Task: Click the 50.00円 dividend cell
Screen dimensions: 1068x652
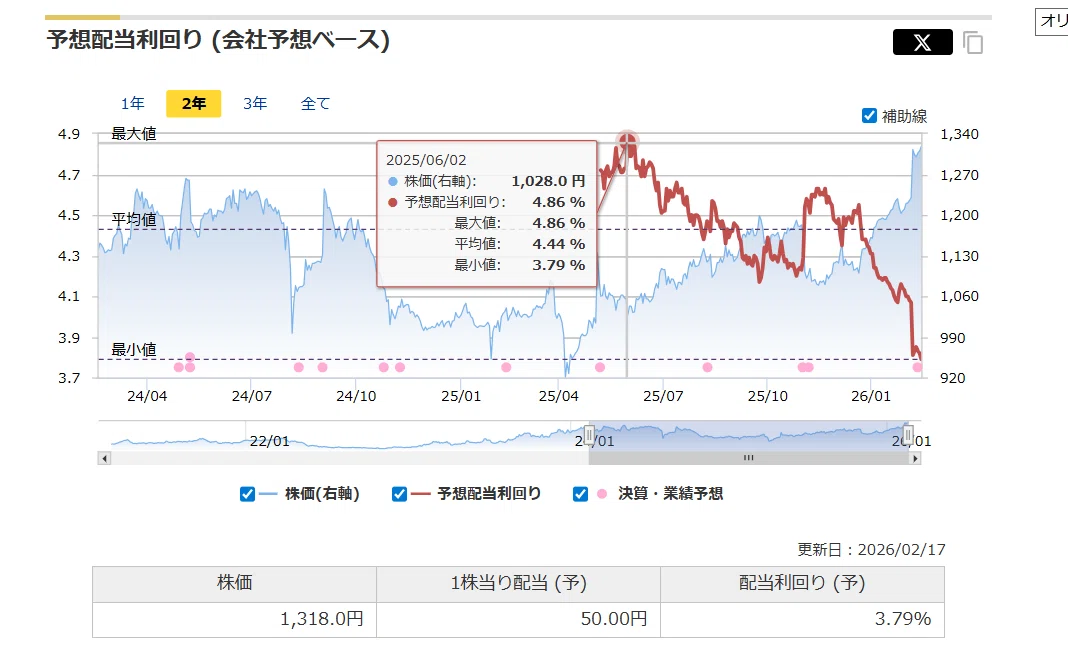Action: (x=518, y=619)
